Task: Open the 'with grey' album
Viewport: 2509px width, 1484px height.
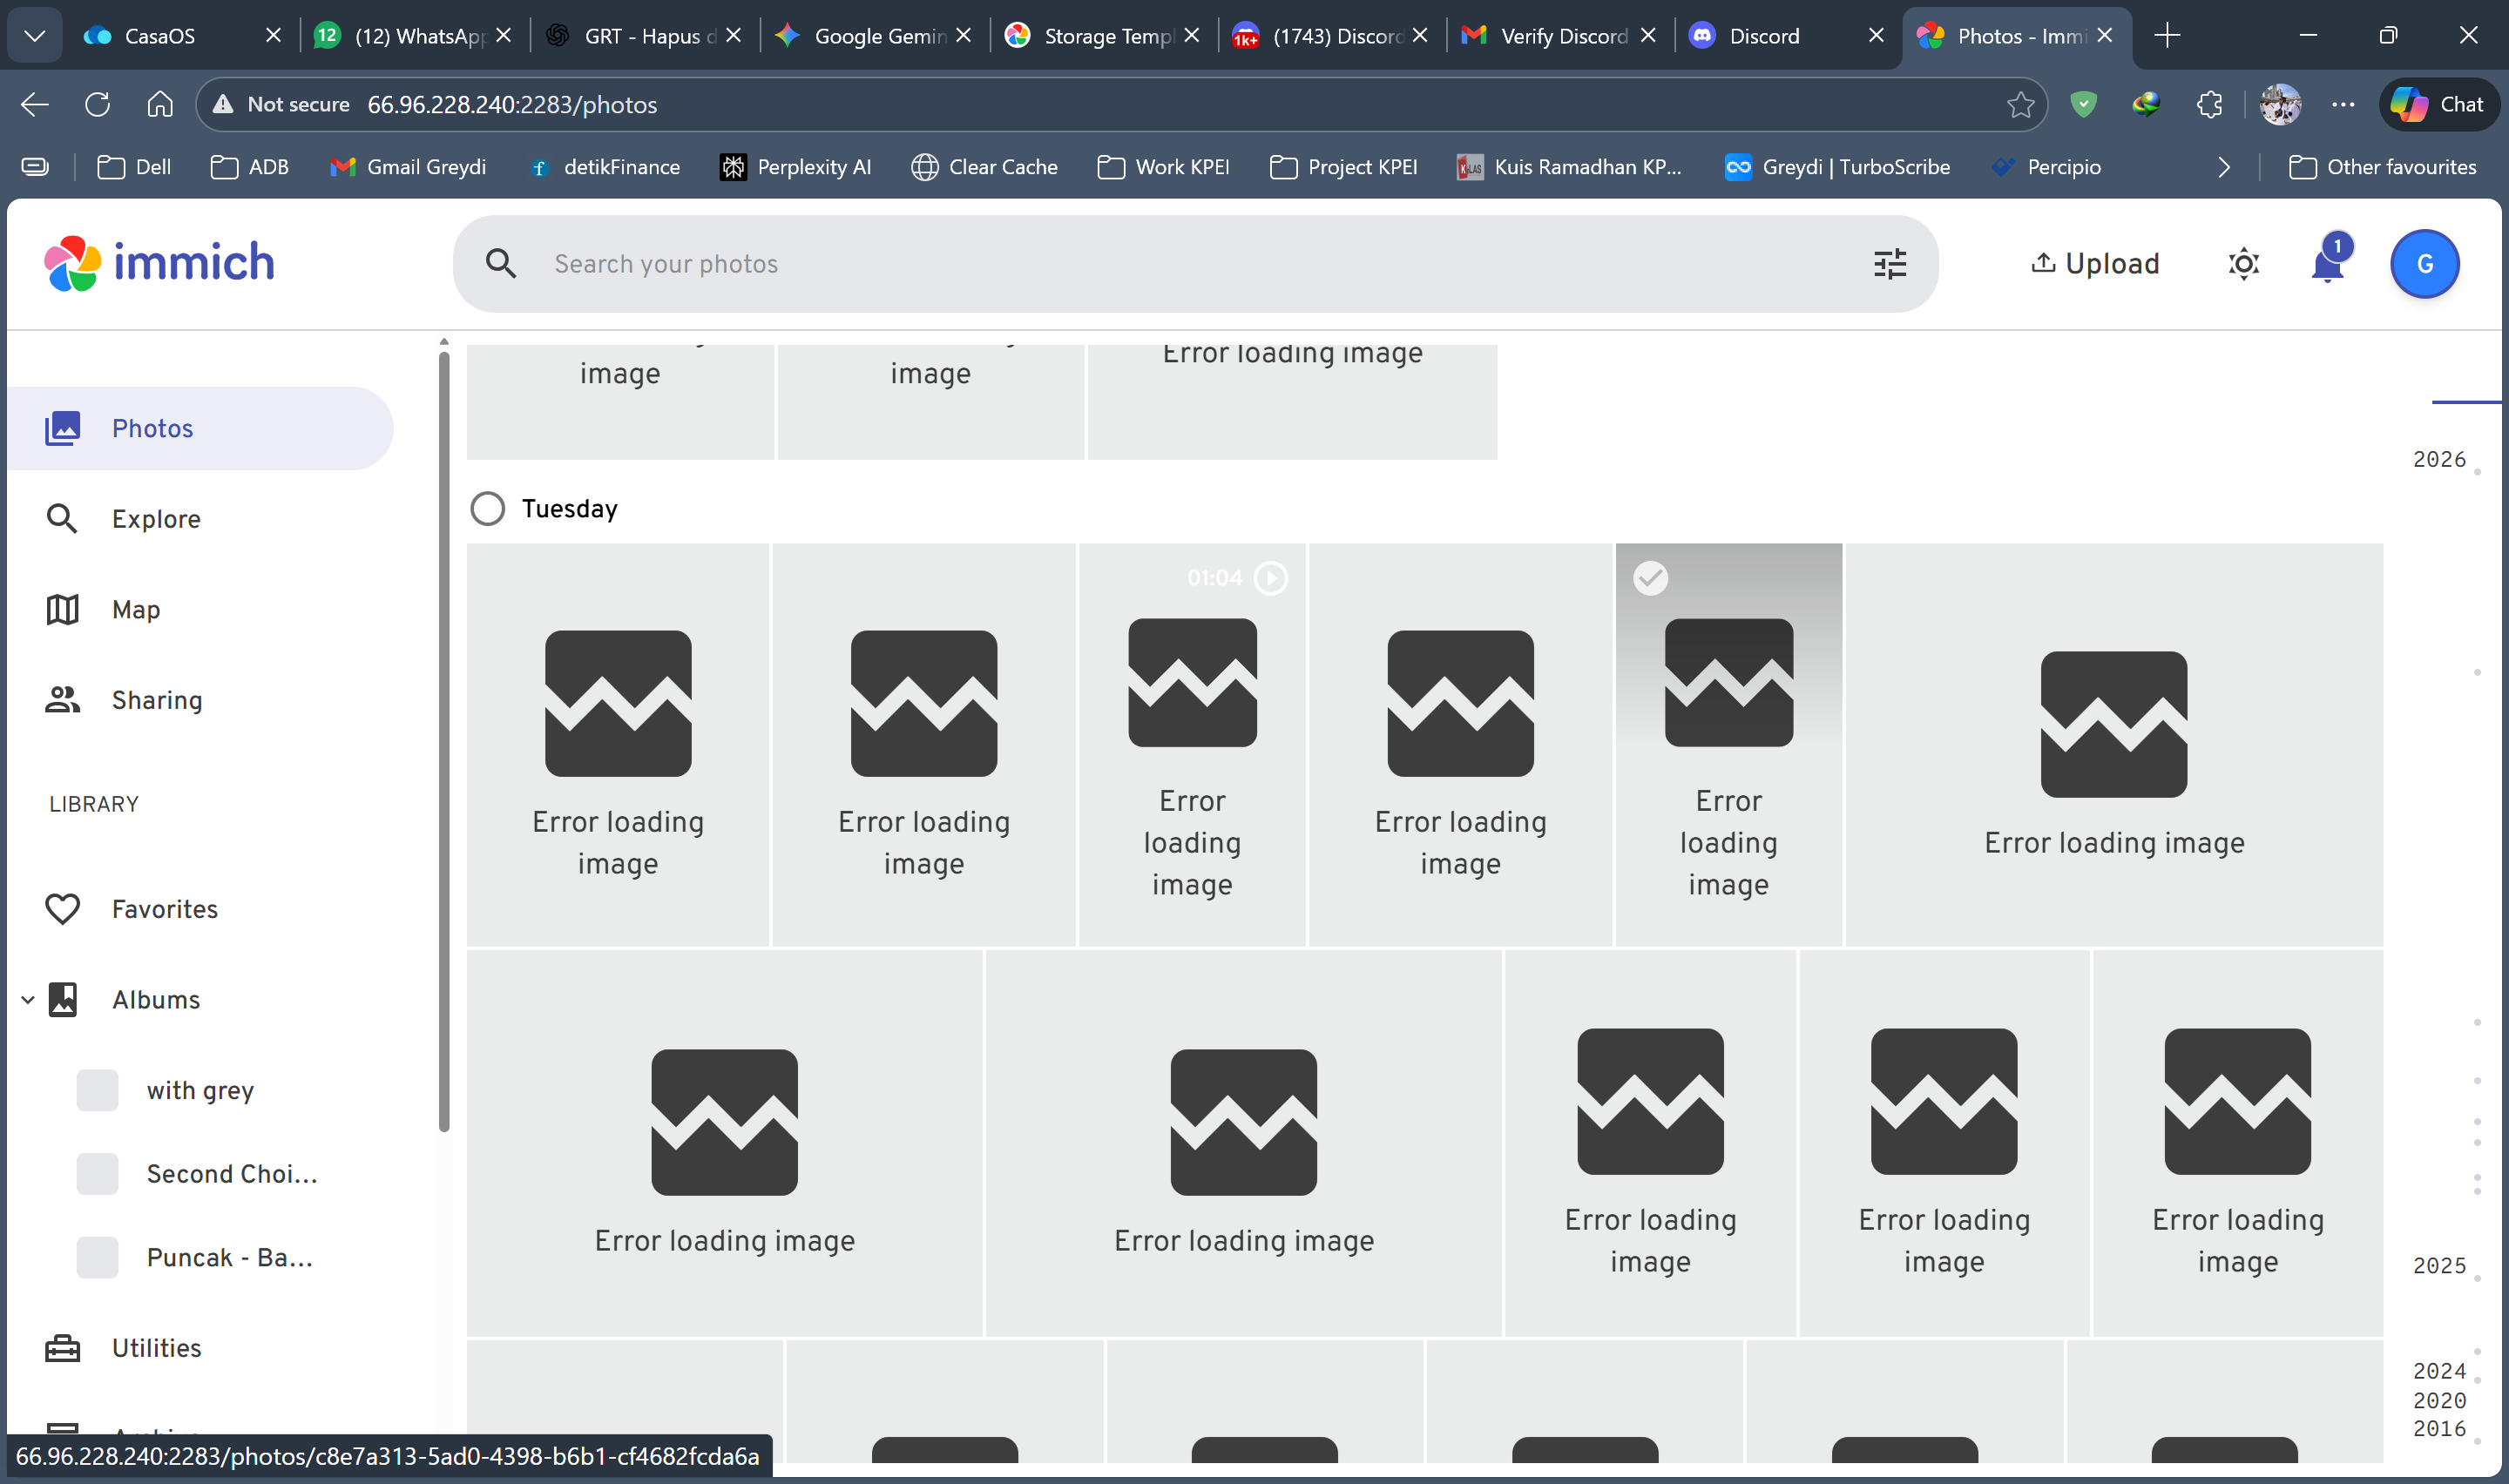Action: click(x=200, y=1090)
